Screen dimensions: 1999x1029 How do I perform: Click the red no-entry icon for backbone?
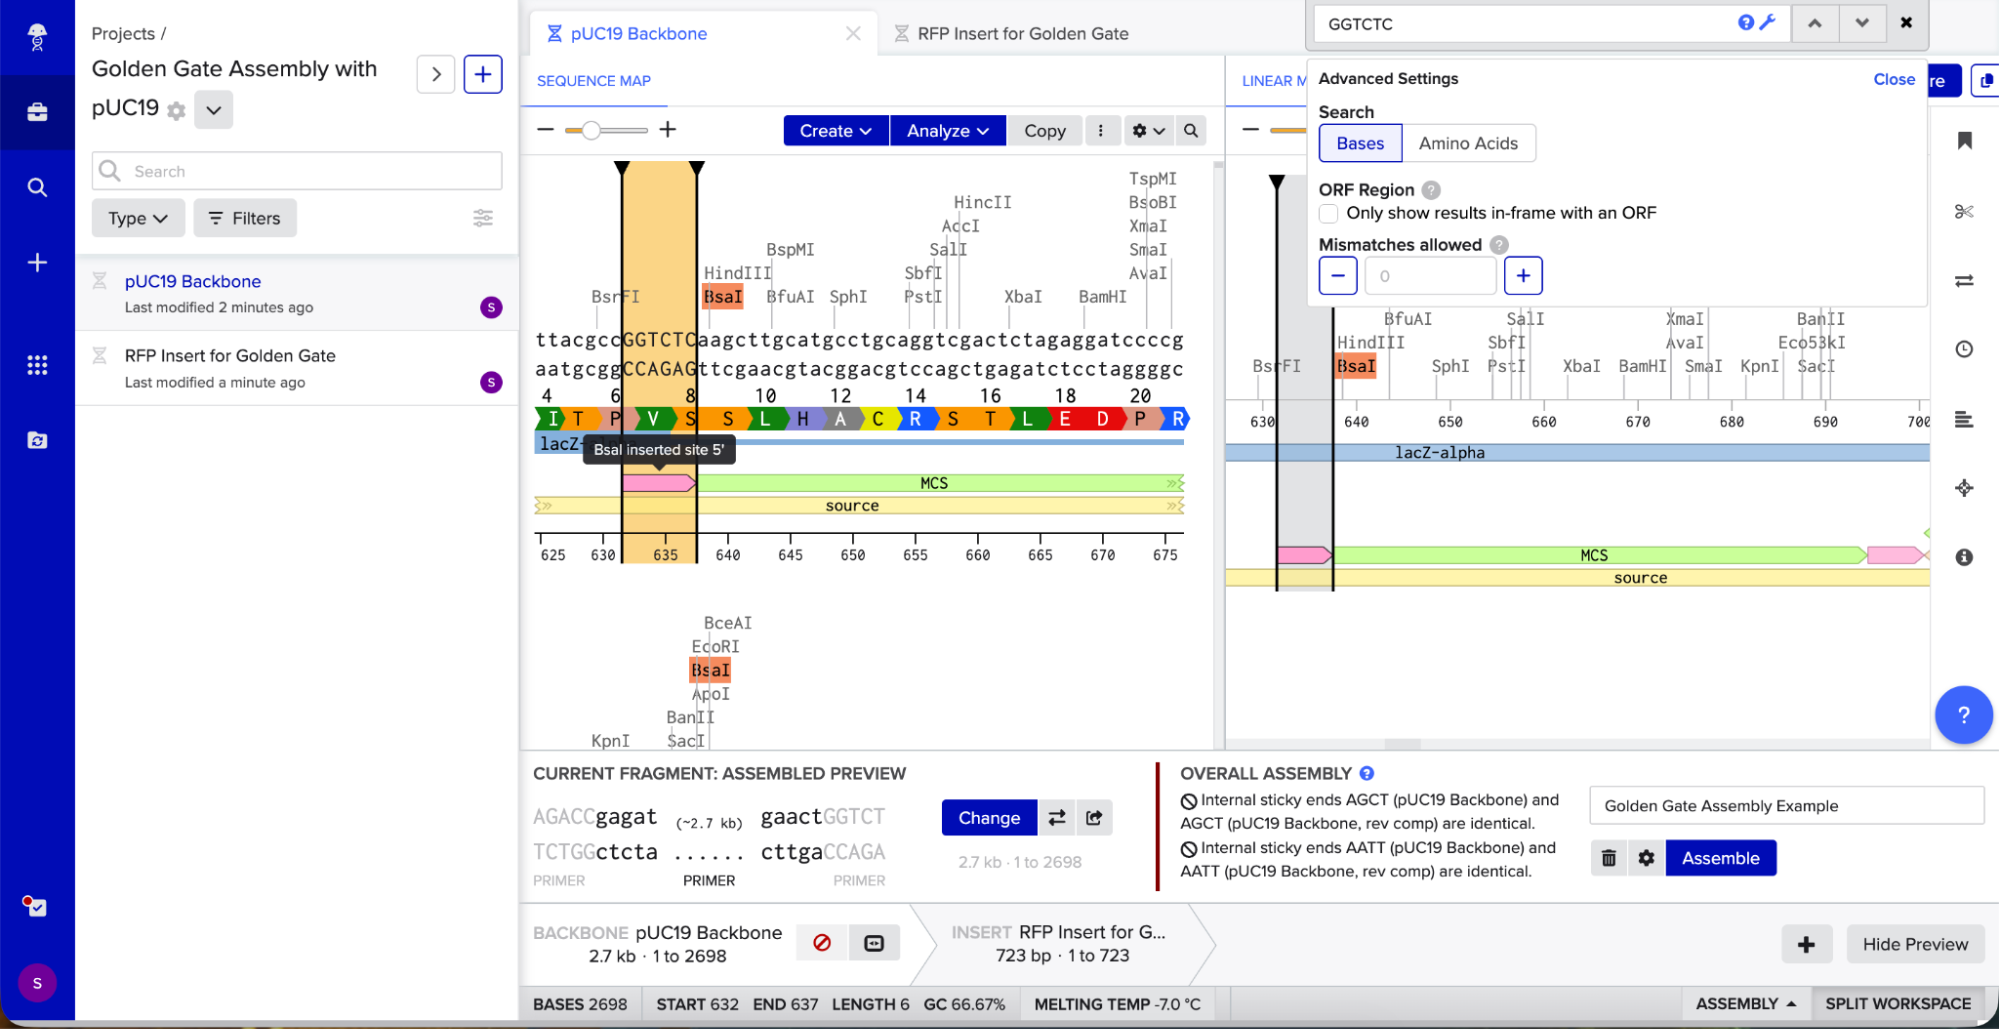pos(822,943)
